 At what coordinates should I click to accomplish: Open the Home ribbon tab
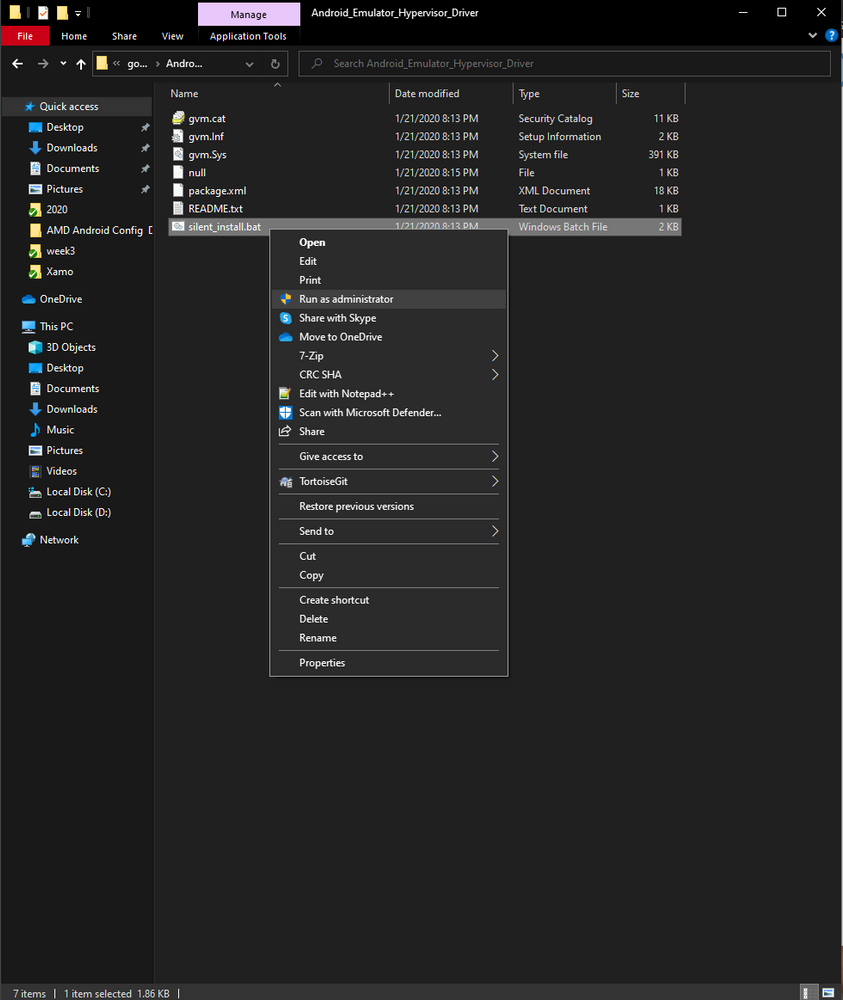pos(74,36)
